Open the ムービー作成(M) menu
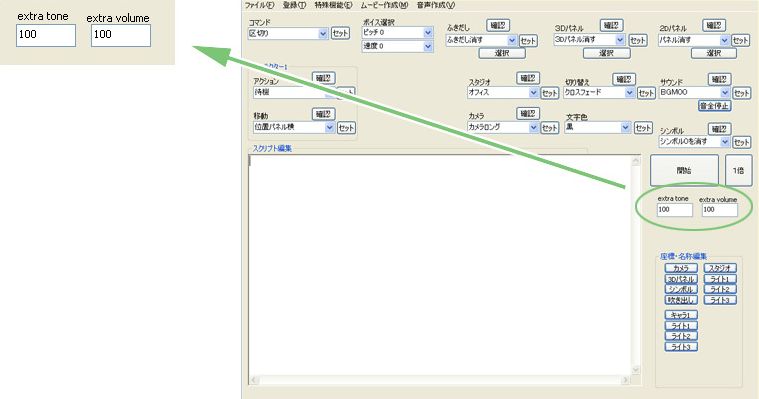This screenshot has width=759, height=399. [x=384, y=5]
